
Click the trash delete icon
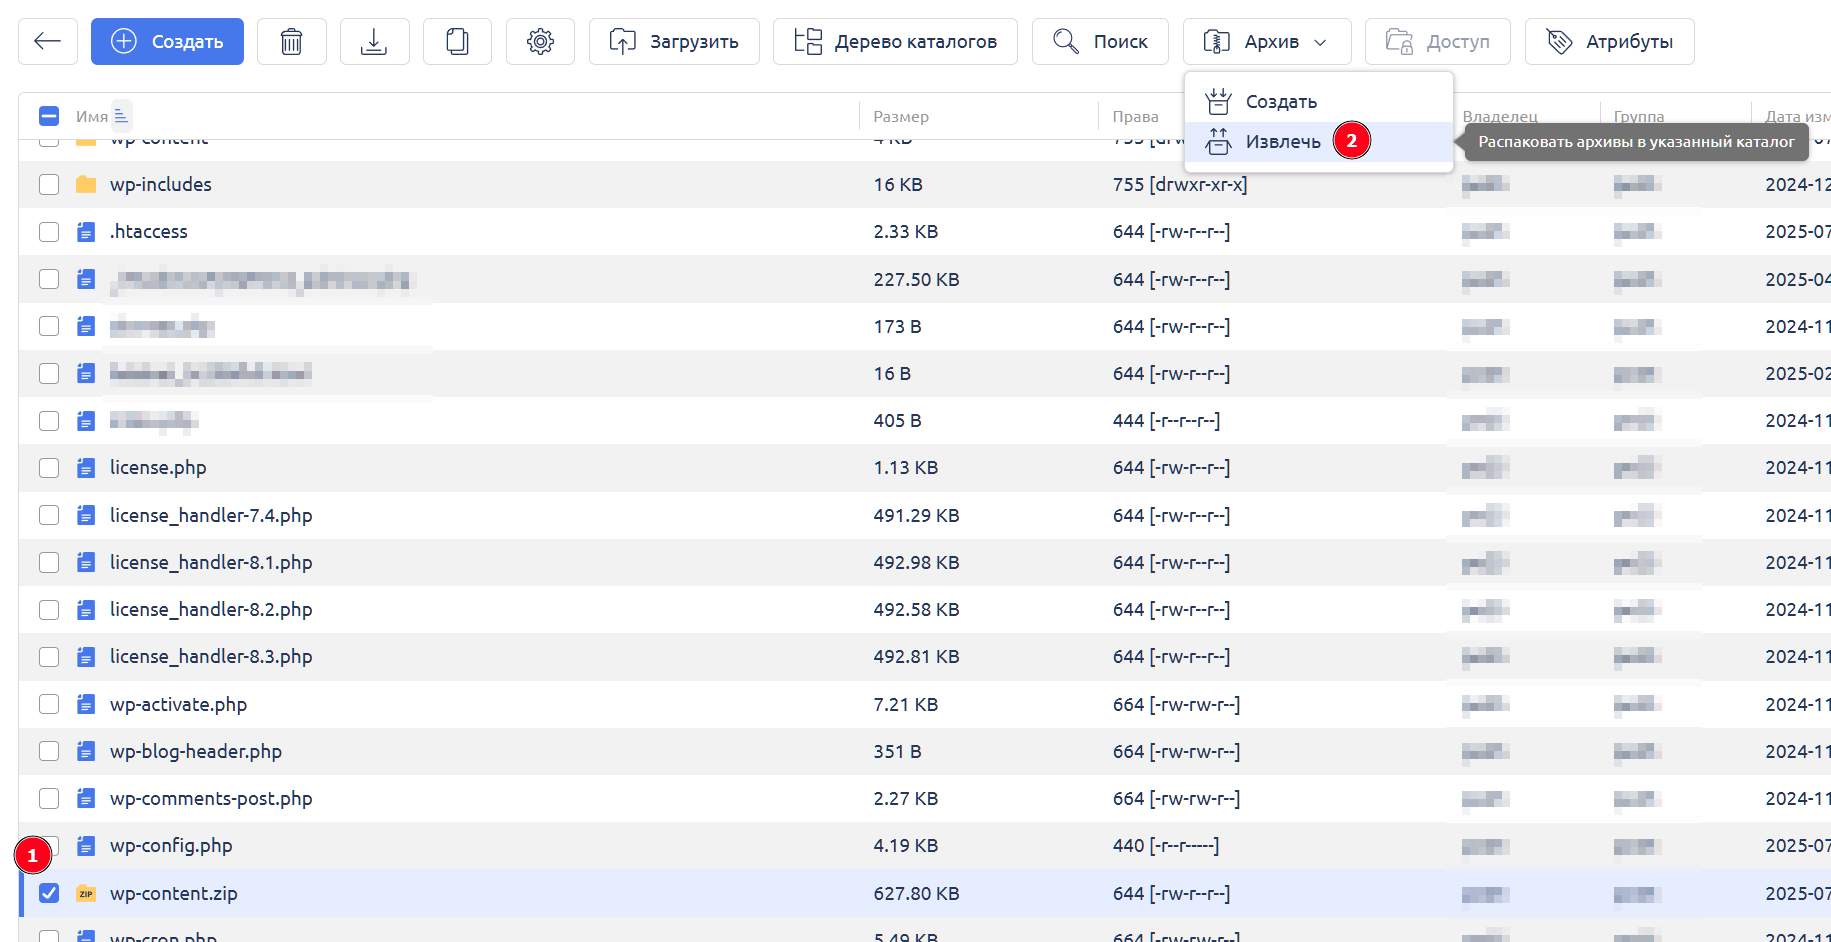291,41
